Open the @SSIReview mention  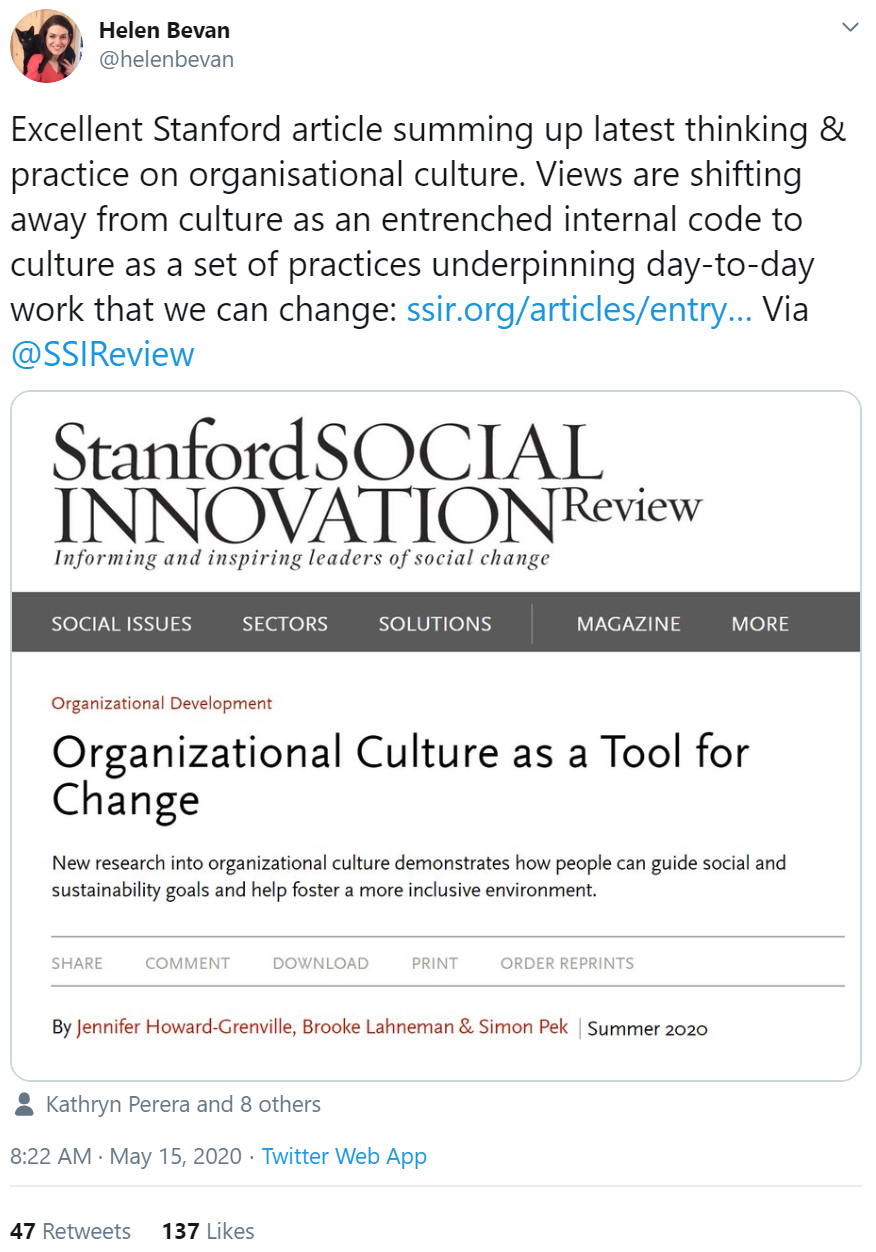(102, 354)
